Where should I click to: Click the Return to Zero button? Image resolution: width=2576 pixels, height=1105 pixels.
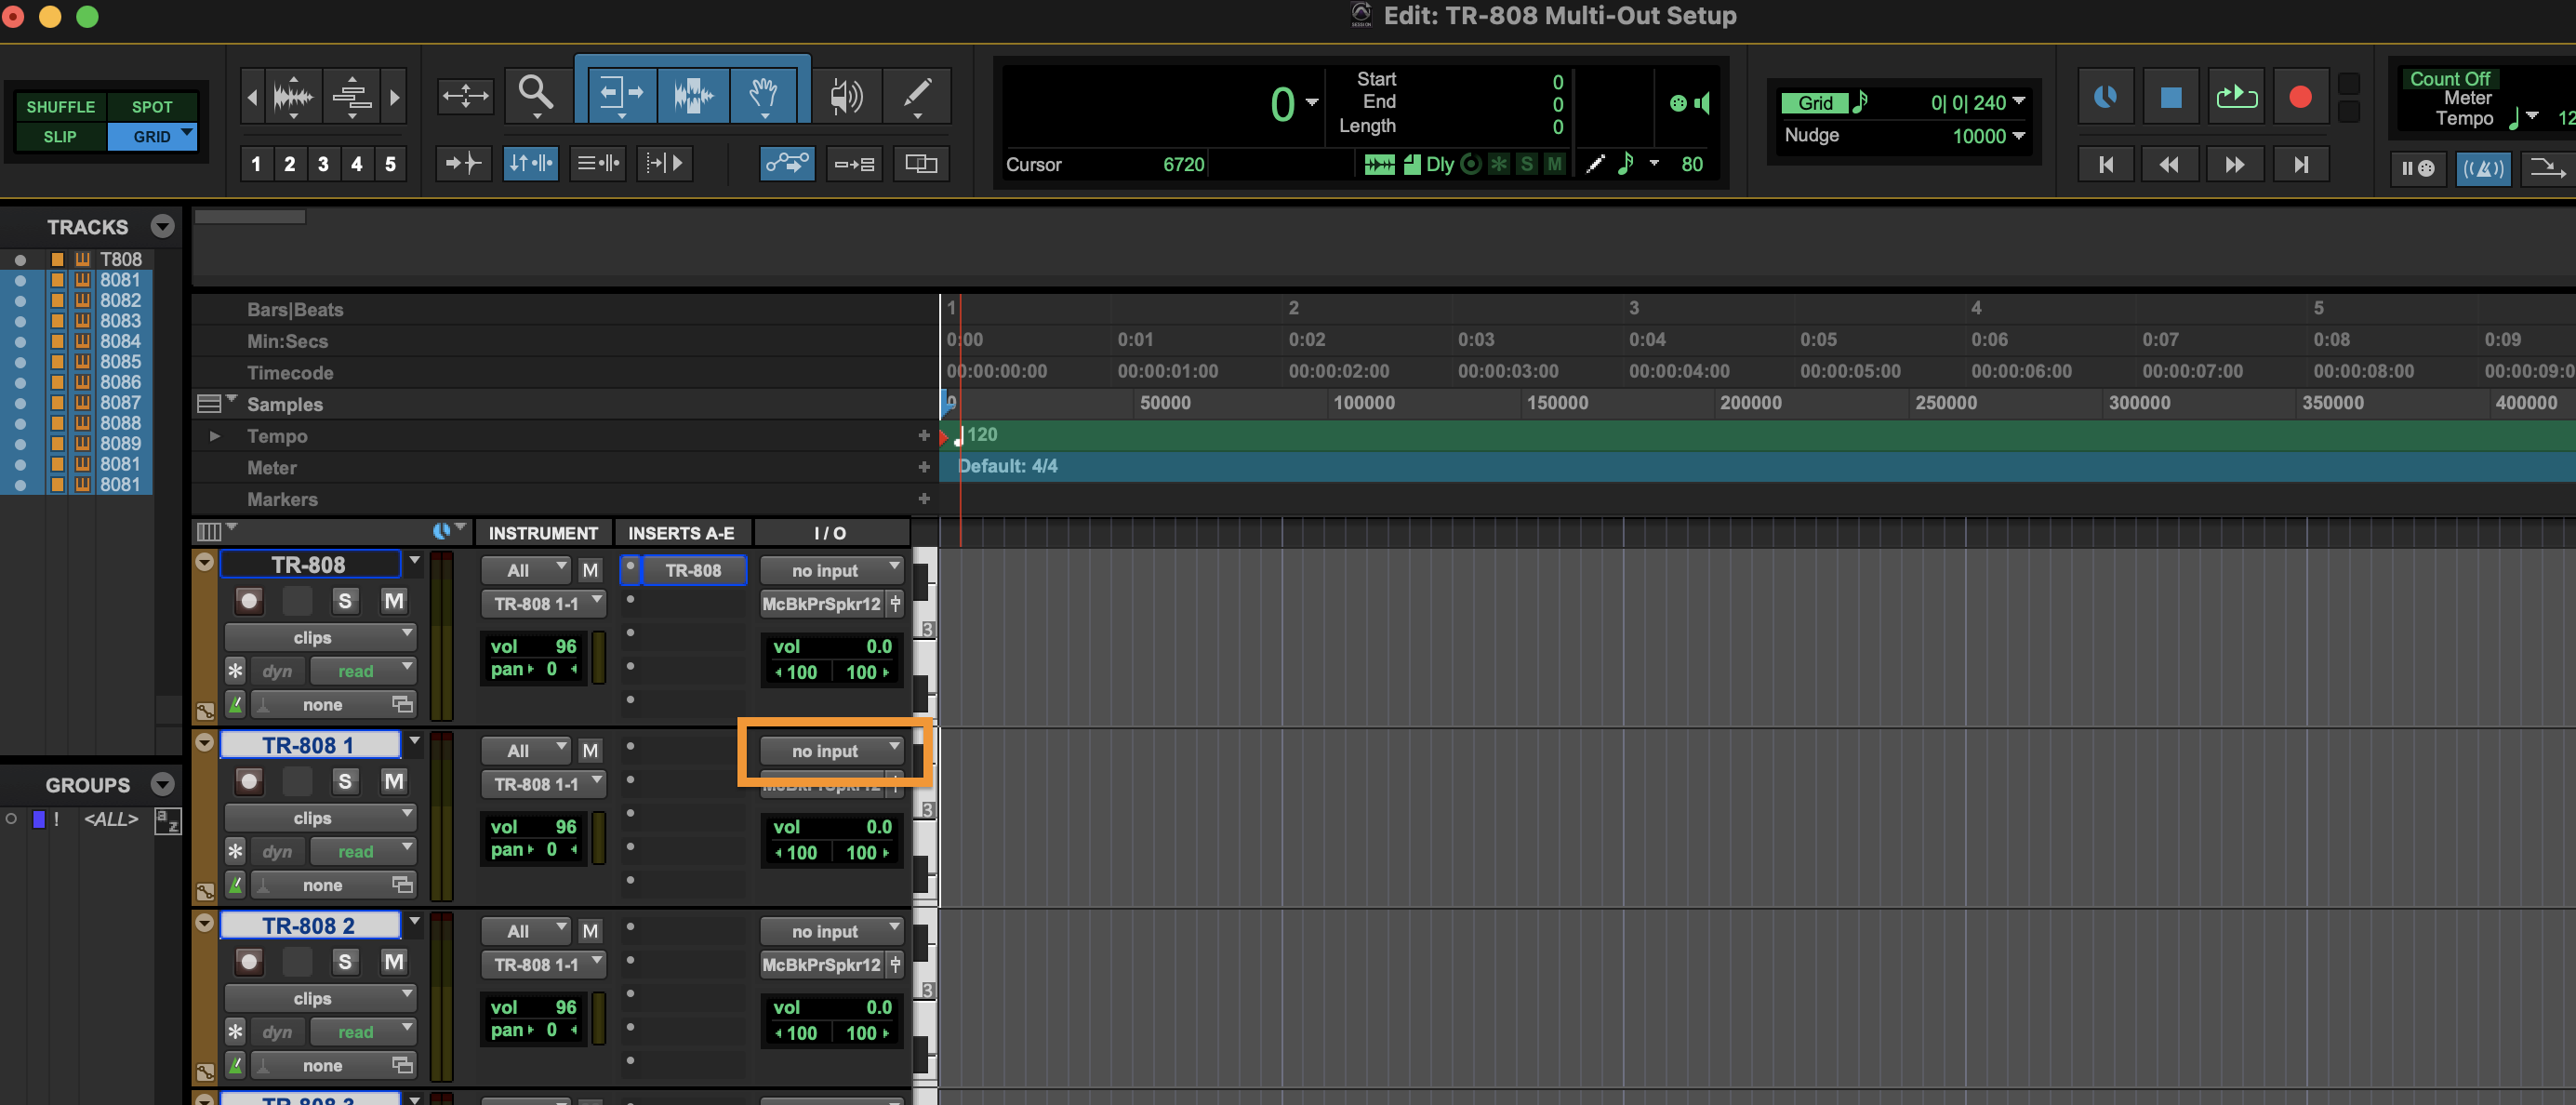pyautogui.click(x=2106, y=164)
